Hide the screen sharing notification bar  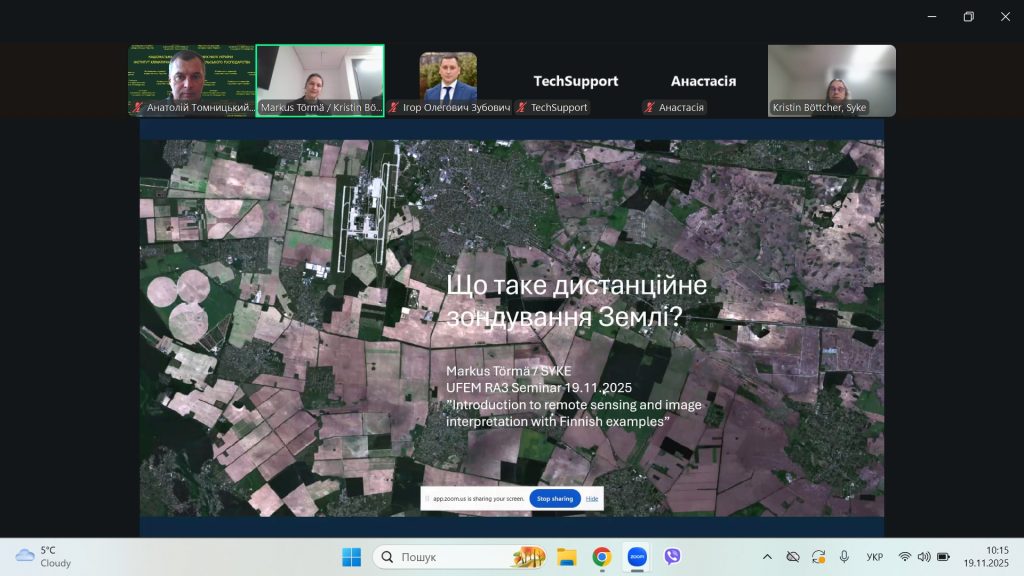(x=592, y=498)
